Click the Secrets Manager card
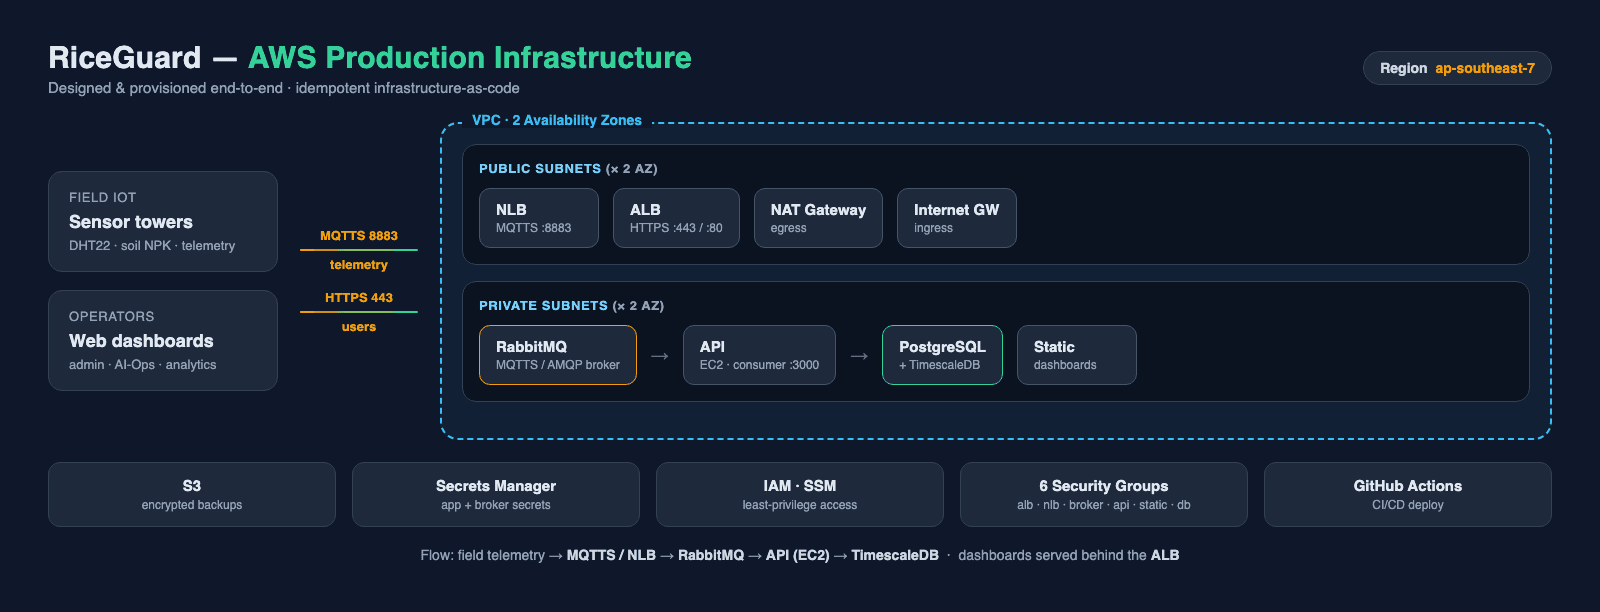1600x612 pixels. click(496, 494)
